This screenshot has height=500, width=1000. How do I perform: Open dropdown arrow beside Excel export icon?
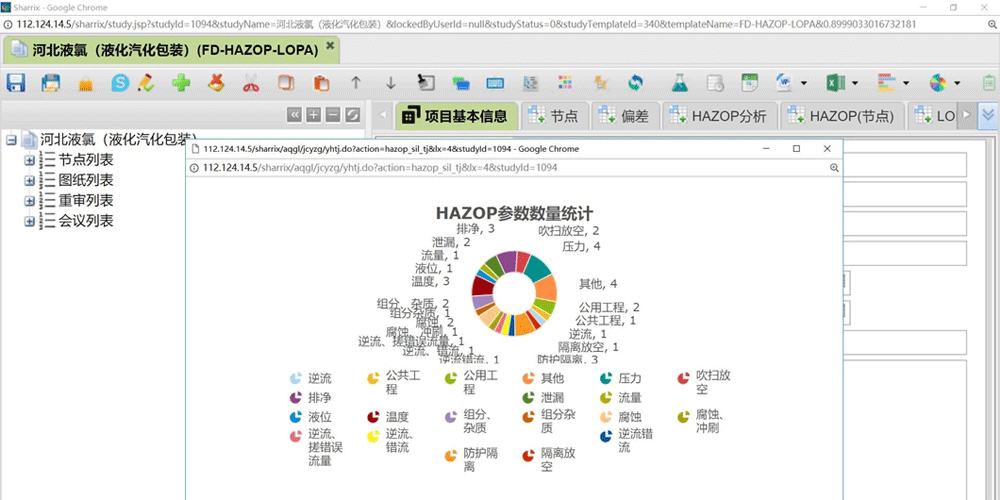click(x=855, y=84)
